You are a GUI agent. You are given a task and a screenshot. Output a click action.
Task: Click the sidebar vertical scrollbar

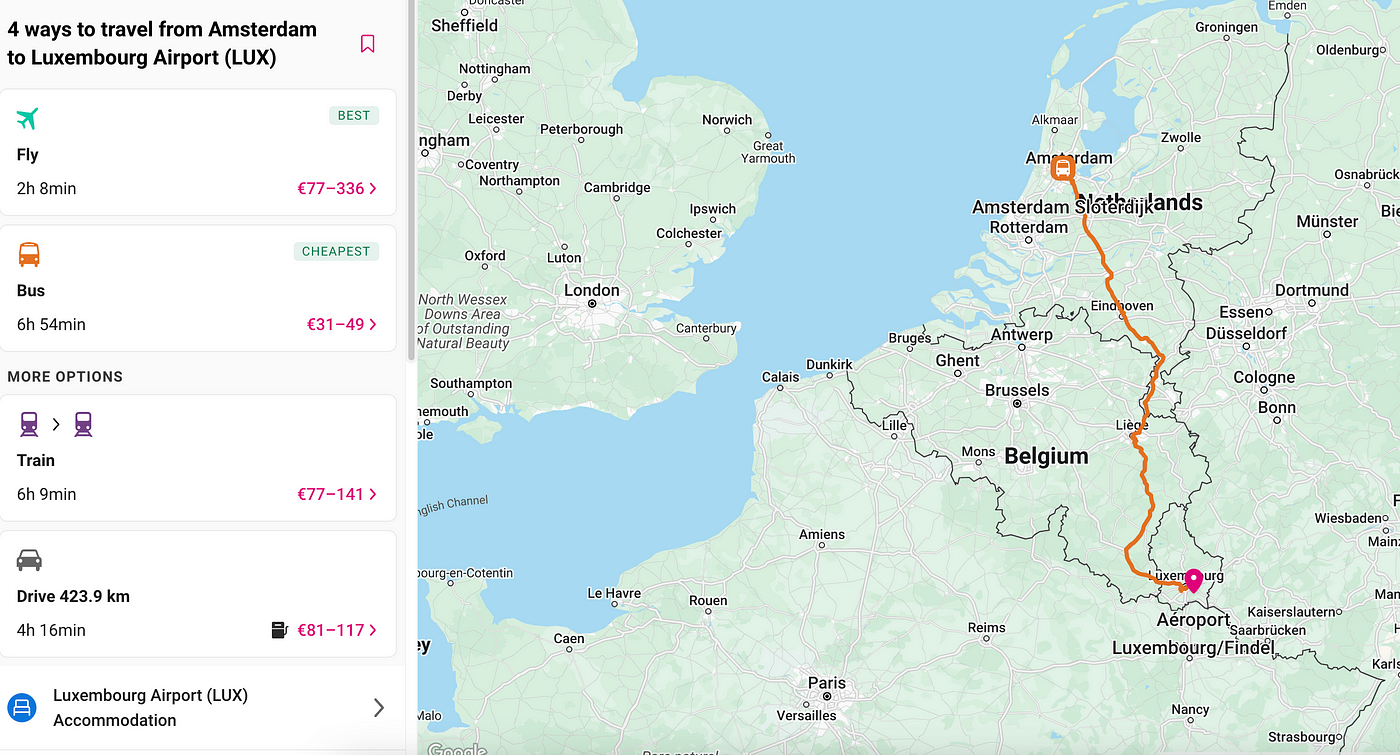pos(410,180)
